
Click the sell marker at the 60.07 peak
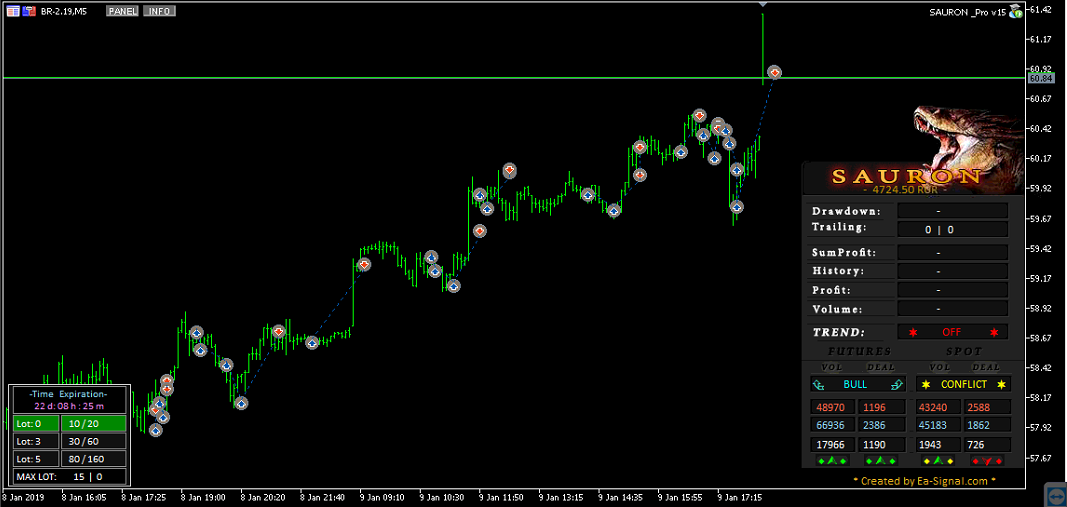pos(510,170)
